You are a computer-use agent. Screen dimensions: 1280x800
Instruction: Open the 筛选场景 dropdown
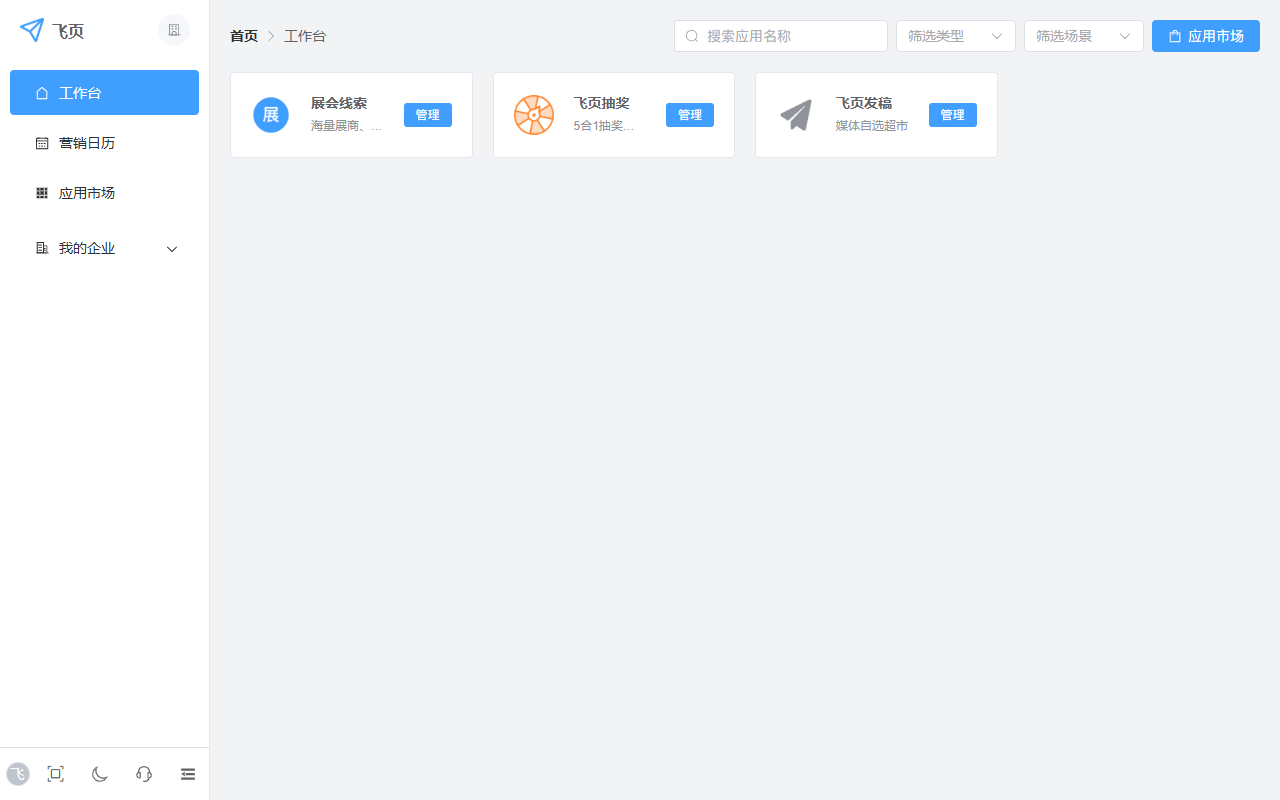pos(1083,35)
